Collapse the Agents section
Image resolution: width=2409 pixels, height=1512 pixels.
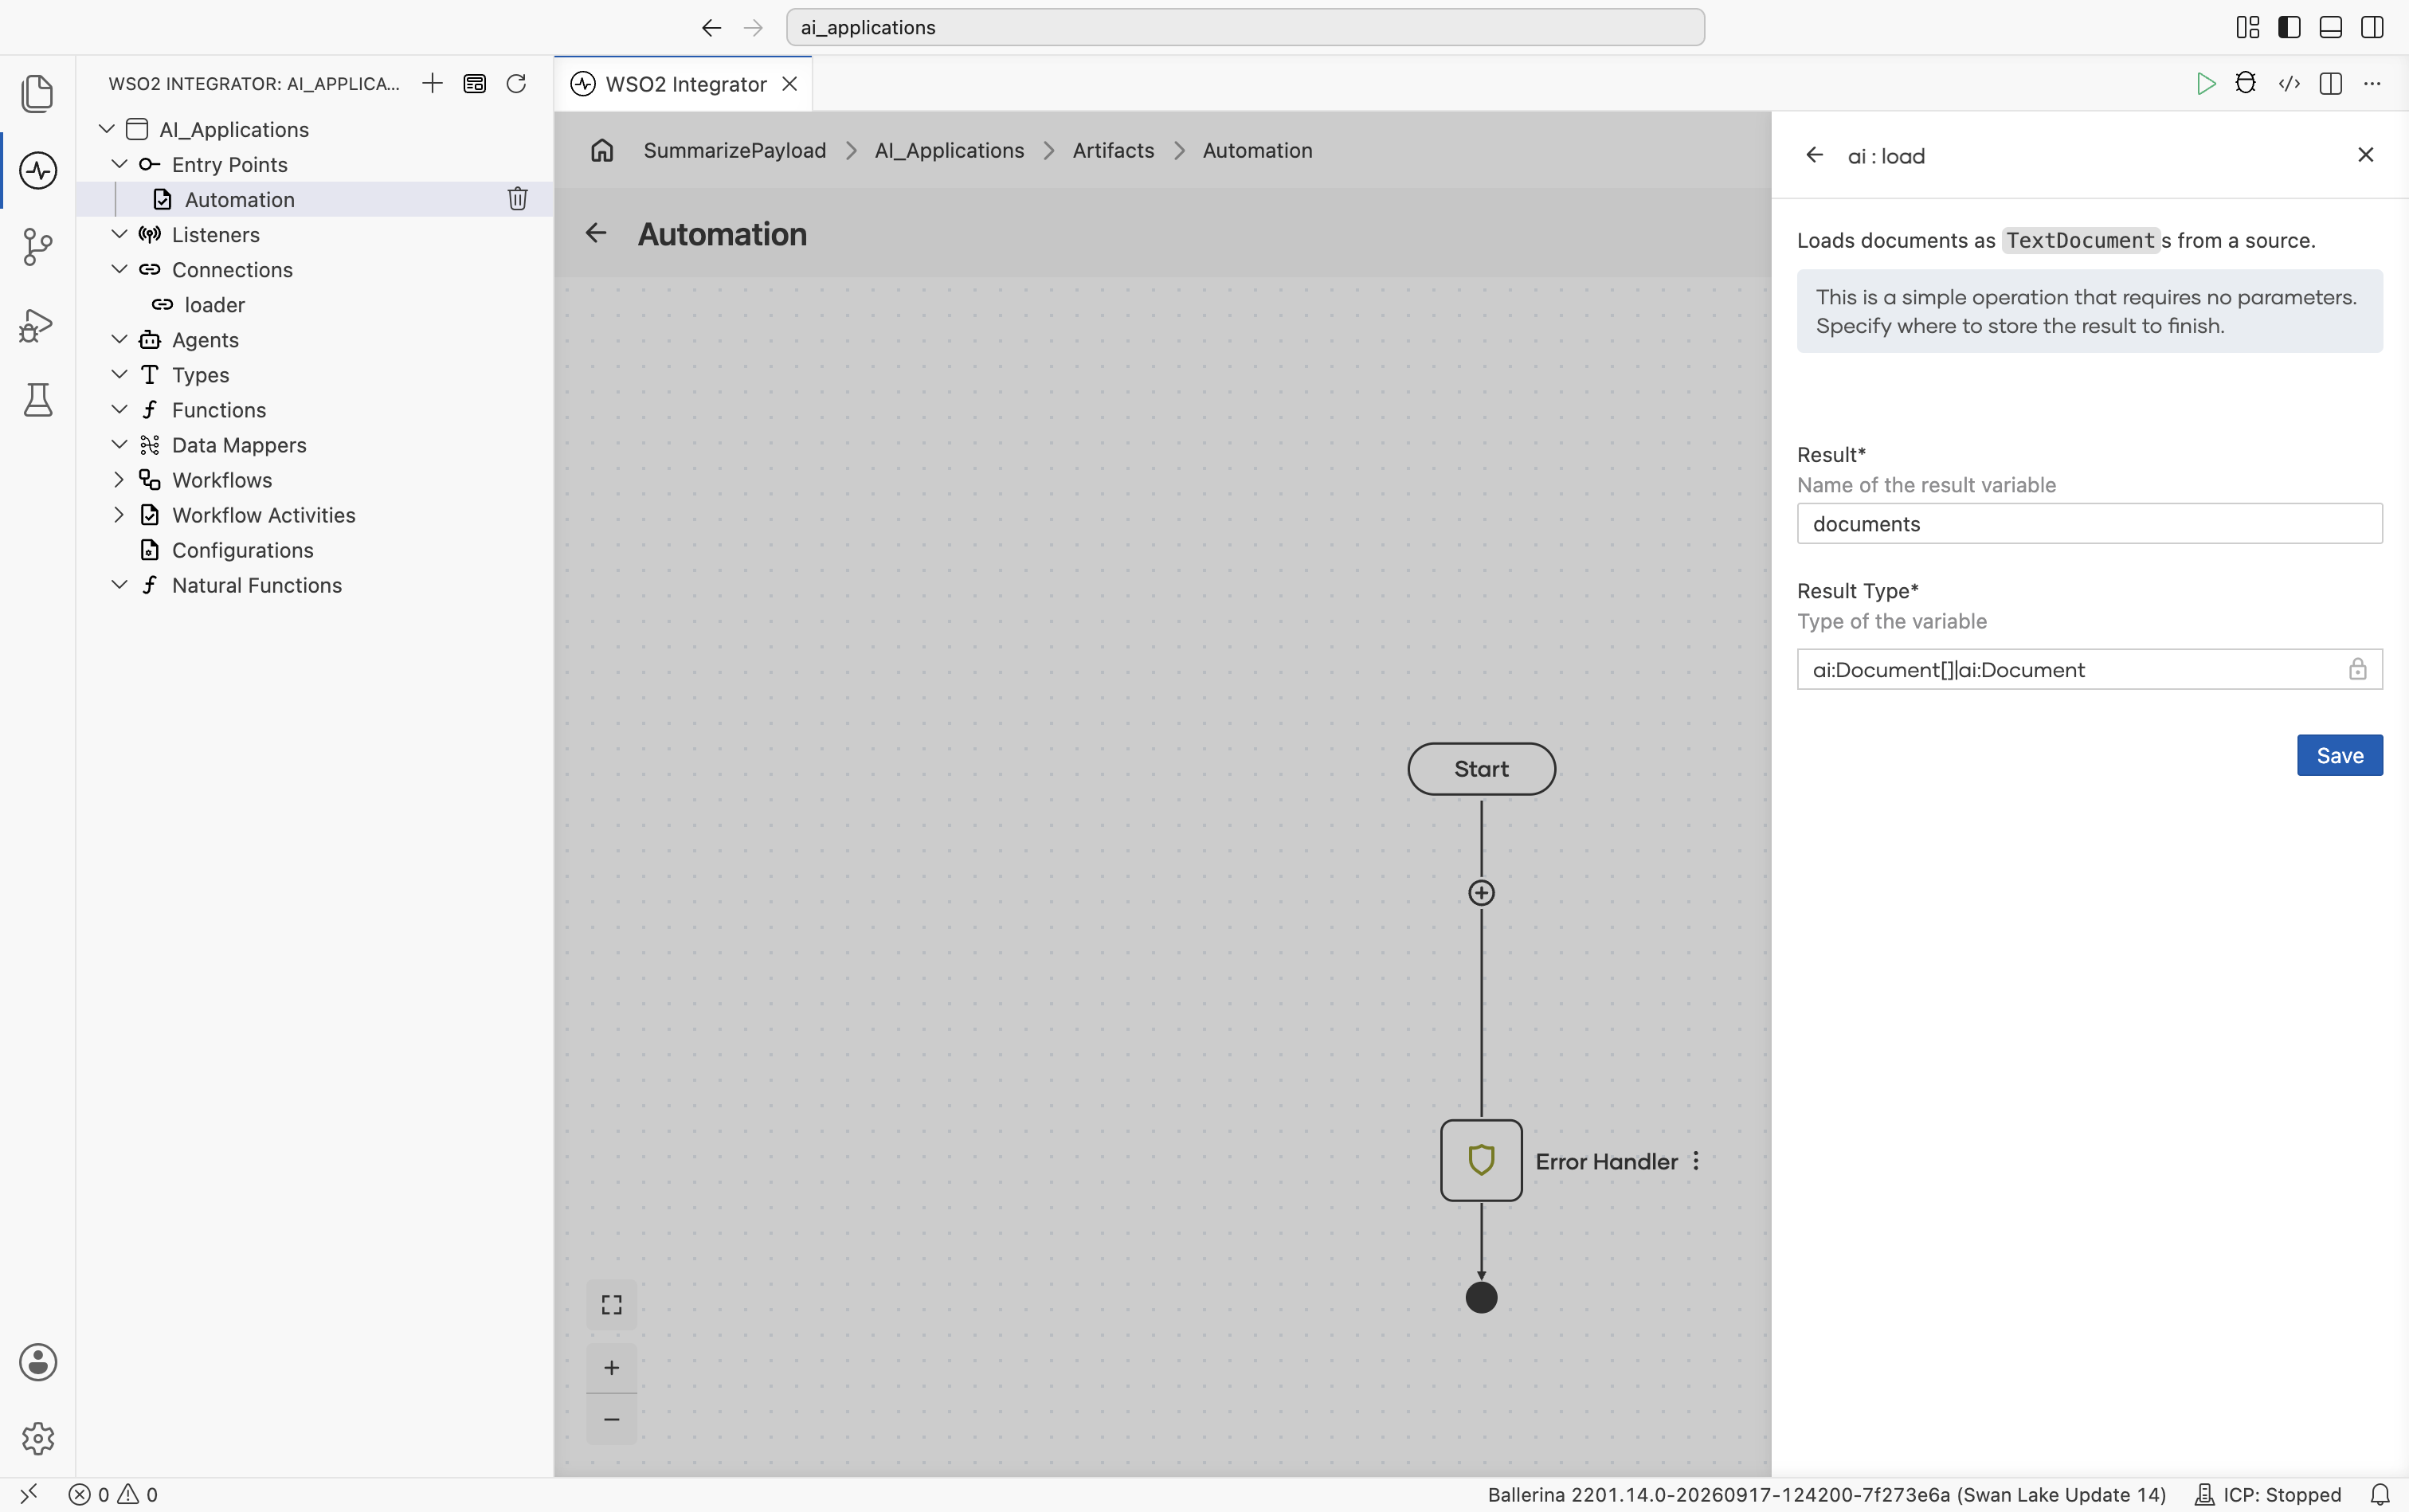pos(119,339)
